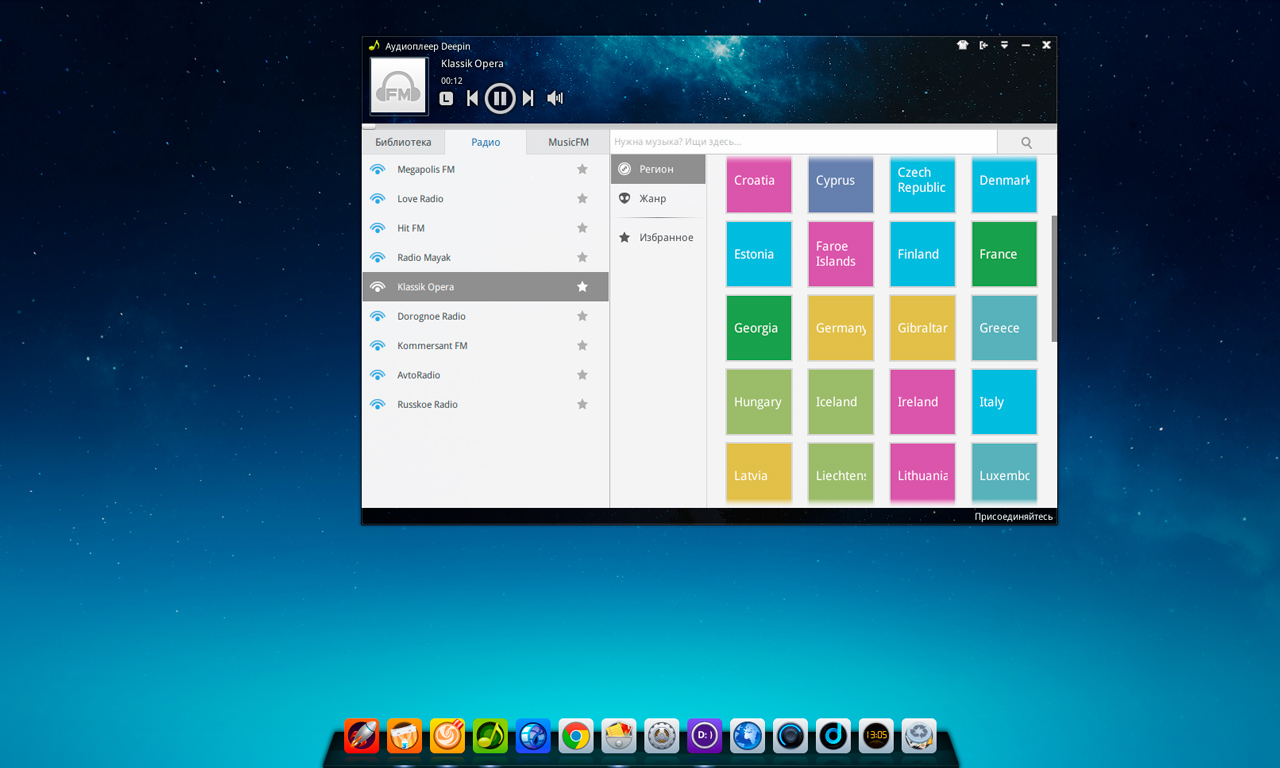Viewport: 1280px width, 768px height.
Task: Open the MusicFM tab
Action: point(568,142)
